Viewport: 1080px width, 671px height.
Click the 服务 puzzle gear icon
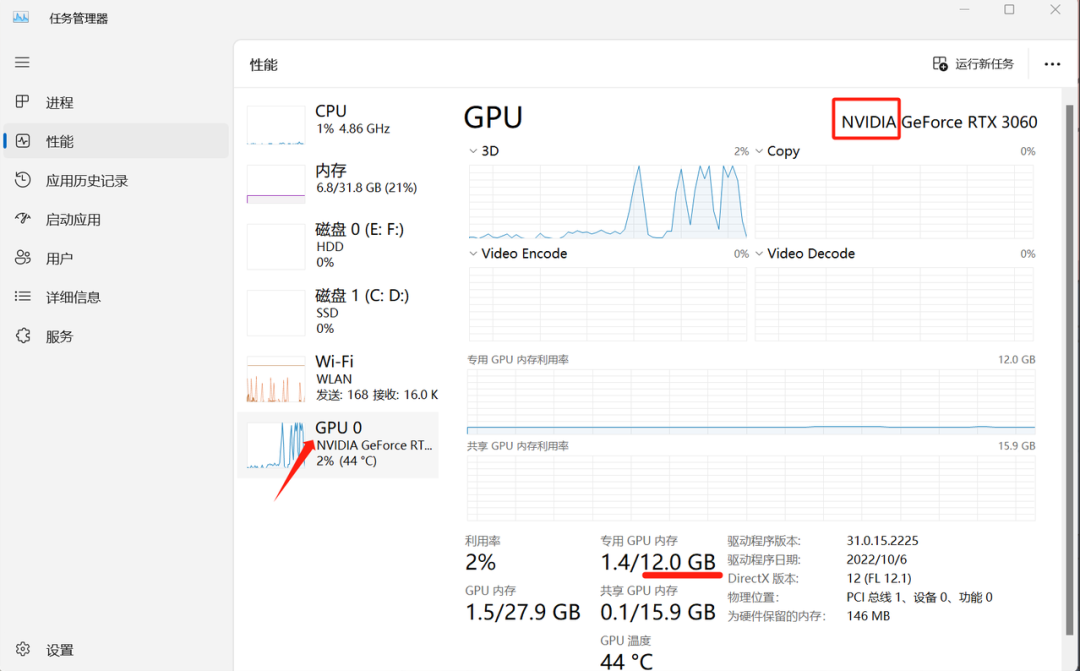(23, 336)
